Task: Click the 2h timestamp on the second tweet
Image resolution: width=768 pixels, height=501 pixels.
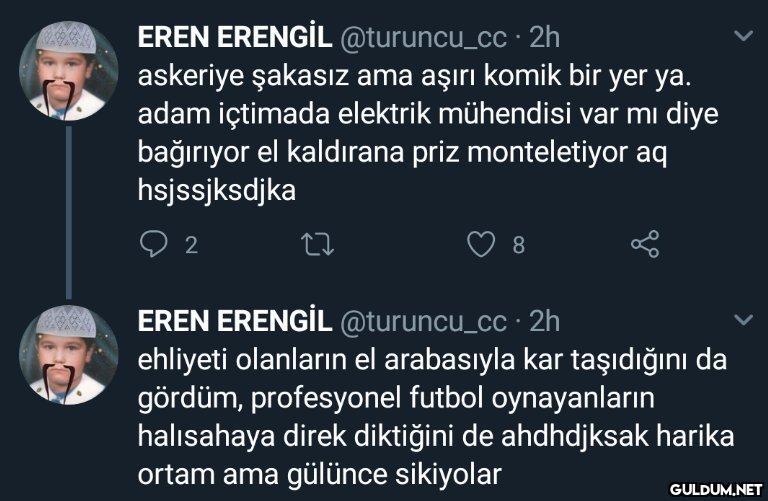Action: pos(544,320)
